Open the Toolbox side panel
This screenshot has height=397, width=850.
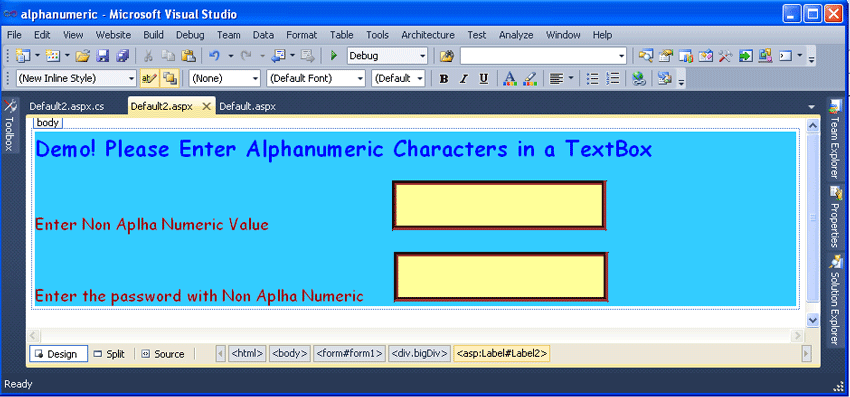click(9, 126)
